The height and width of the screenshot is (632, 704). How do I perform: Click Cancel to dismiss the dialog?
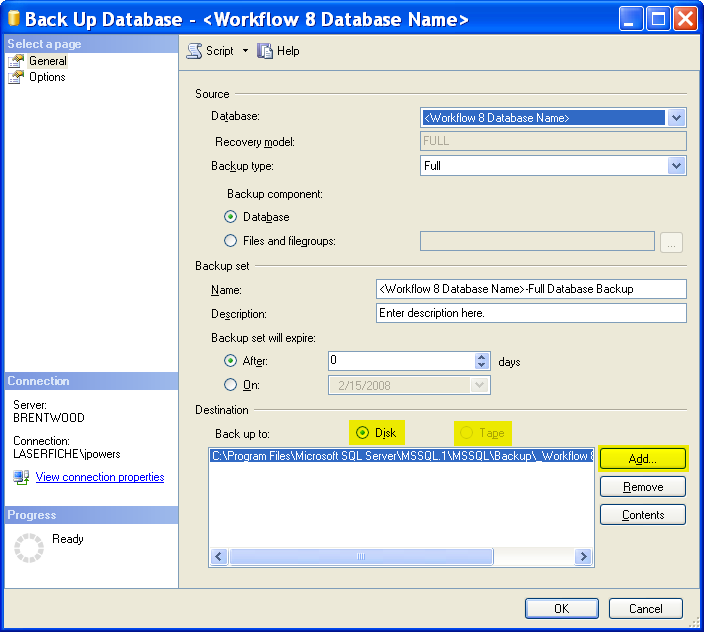646,609
